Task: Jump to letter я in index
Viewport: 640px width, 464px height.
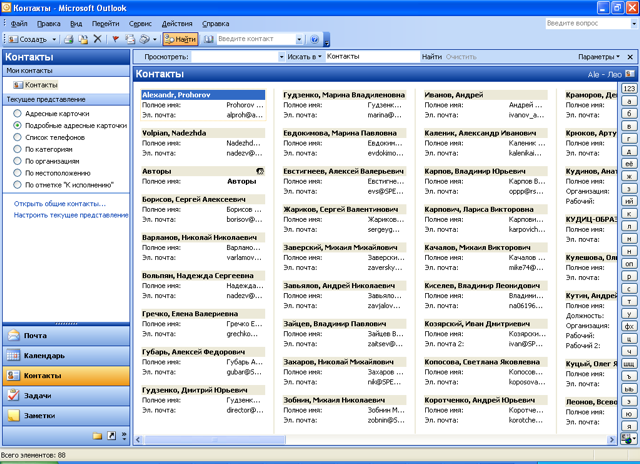Action: (629, 426)
